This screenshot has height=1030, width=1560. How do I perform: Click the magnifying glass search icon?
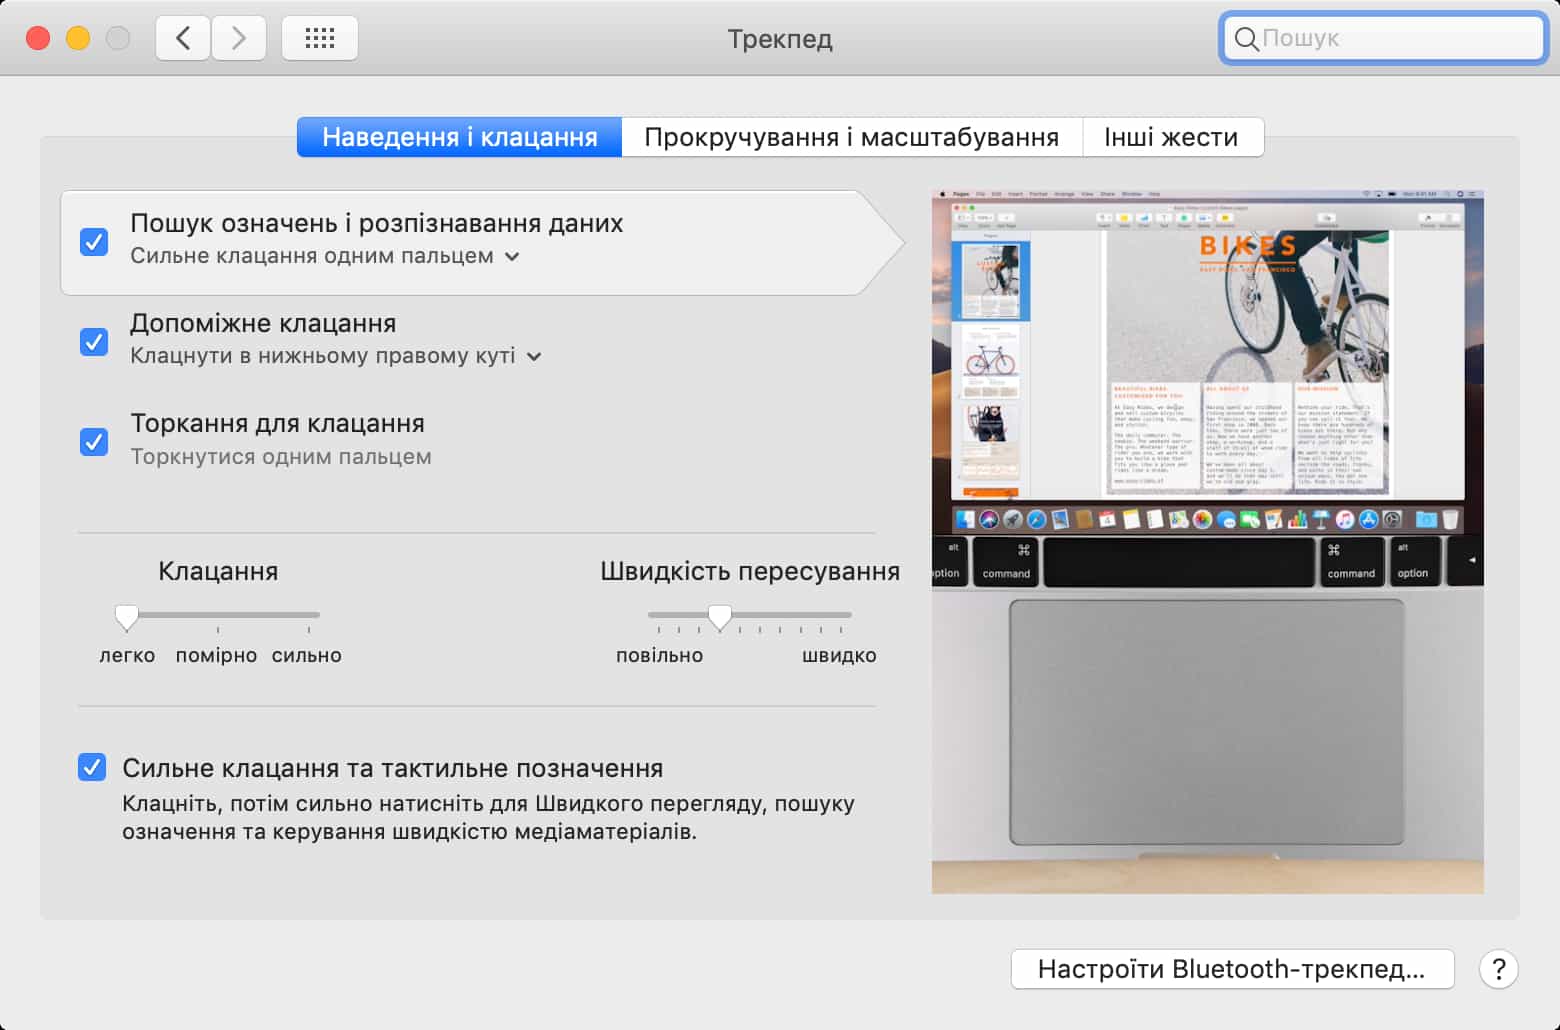coord(1246,39)
